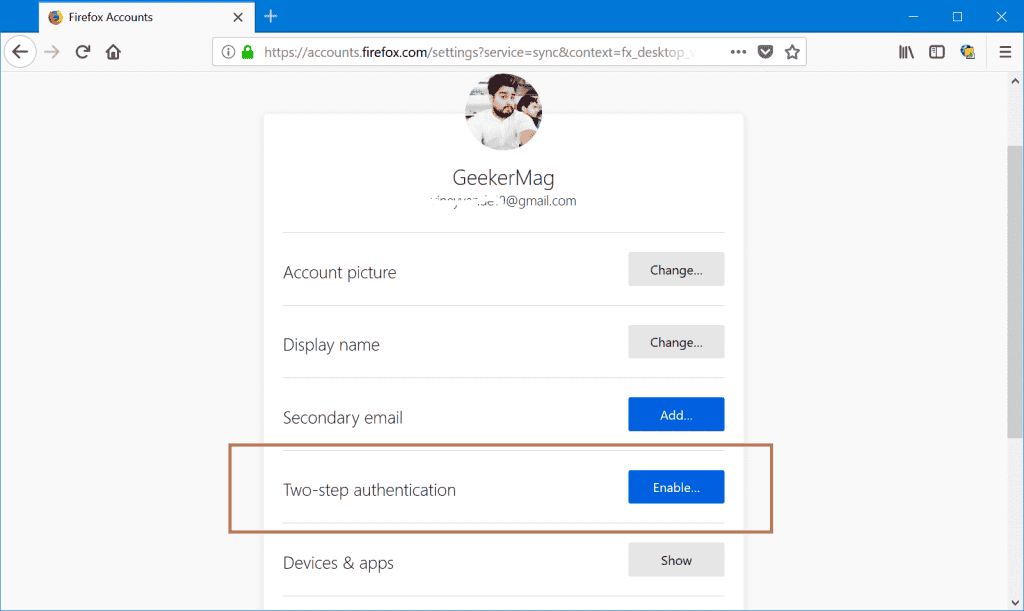Toggle the sidebar view icon
The width and height of the screenshot is (1024, 611).
pos(936,52)
